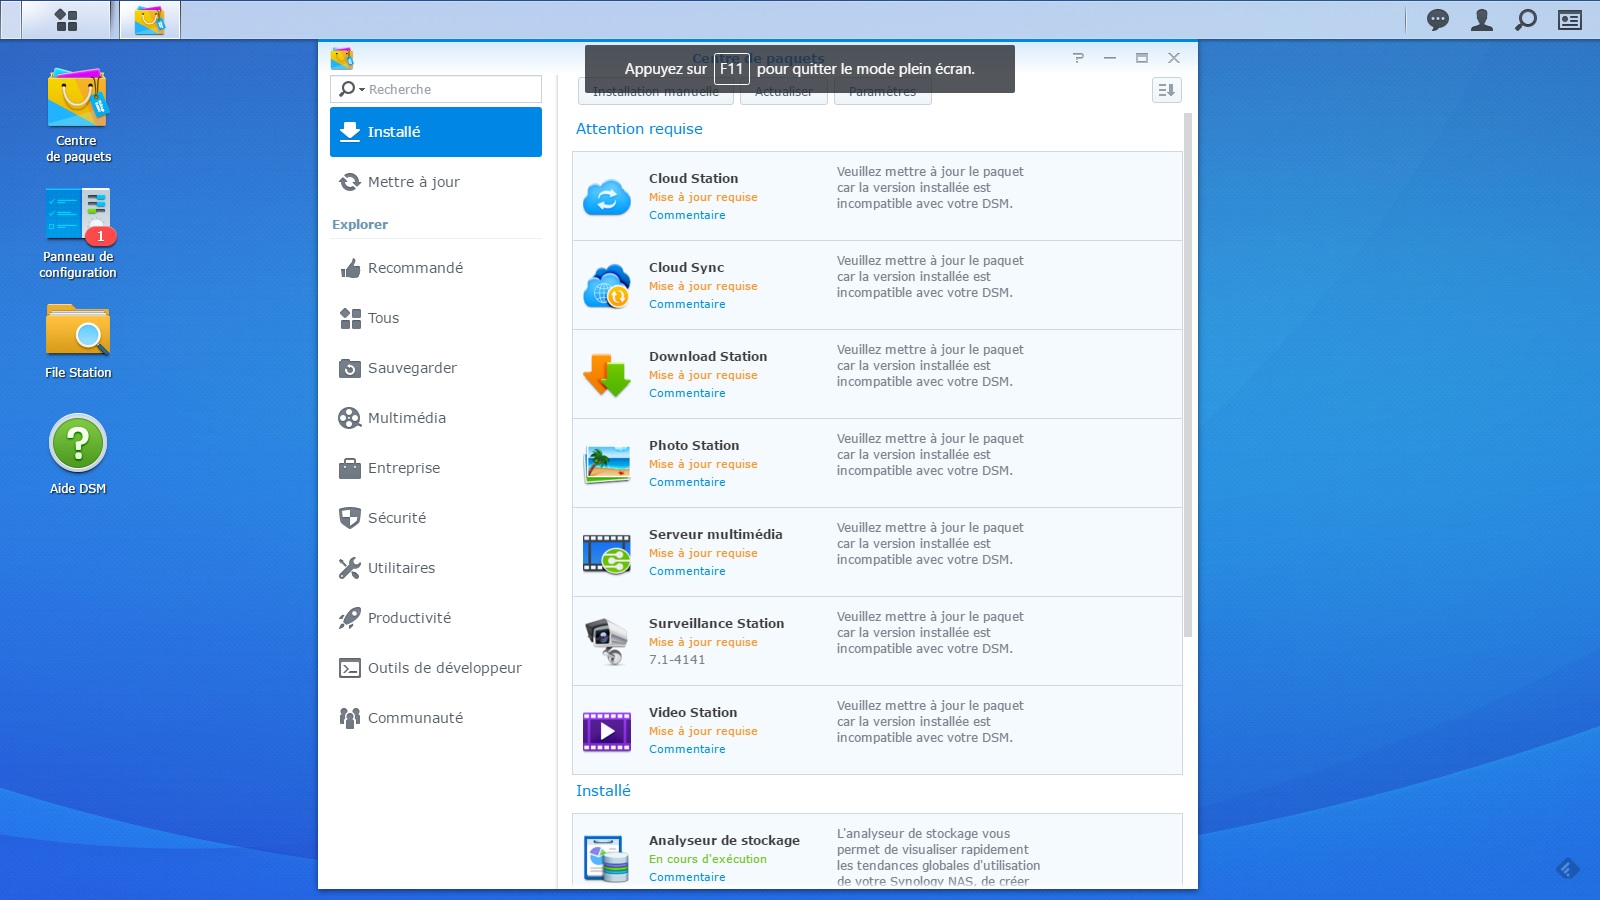Click the Photo Station package icon

tap(607, 464)
